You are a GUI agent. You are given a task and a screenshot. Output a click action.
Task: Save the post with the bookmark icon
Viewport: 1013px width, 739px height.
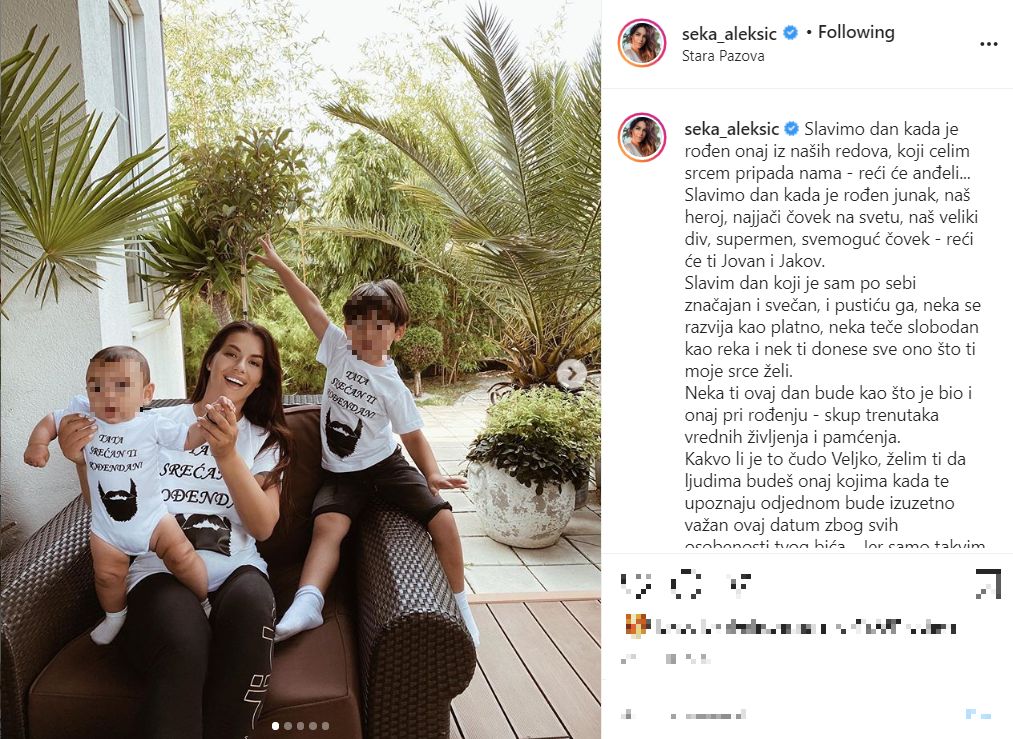[987, 584]
